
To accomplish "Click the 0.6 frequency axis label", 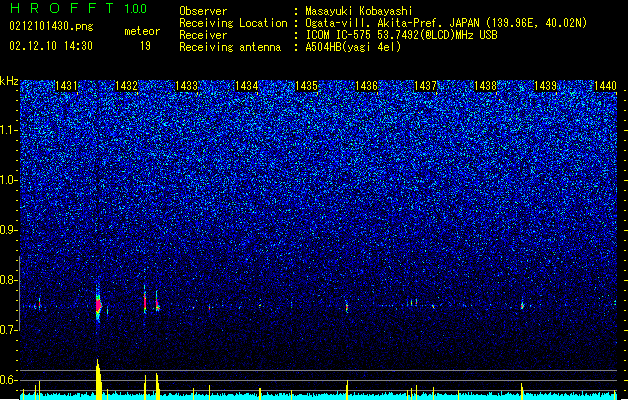I will pos(8,380).
